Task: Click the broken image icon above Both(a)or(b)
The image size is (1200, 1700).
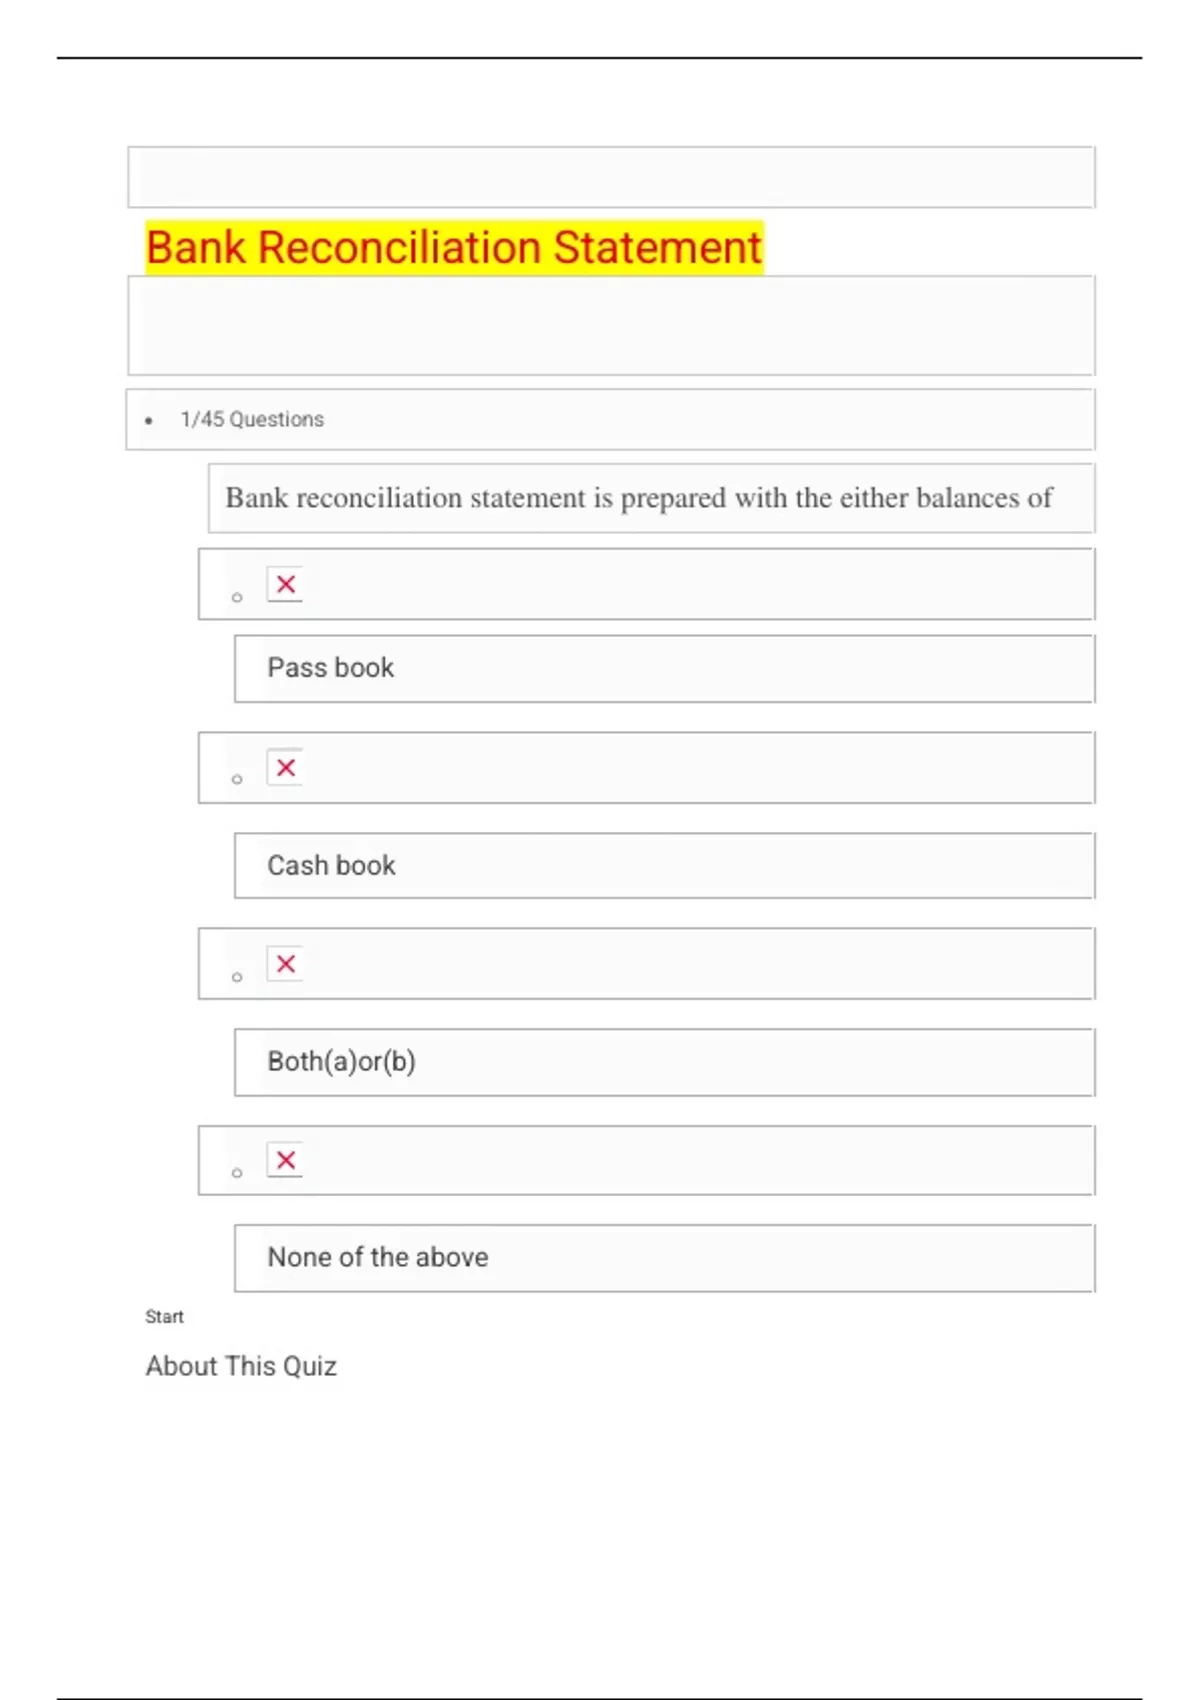Action: click(285, 964)
